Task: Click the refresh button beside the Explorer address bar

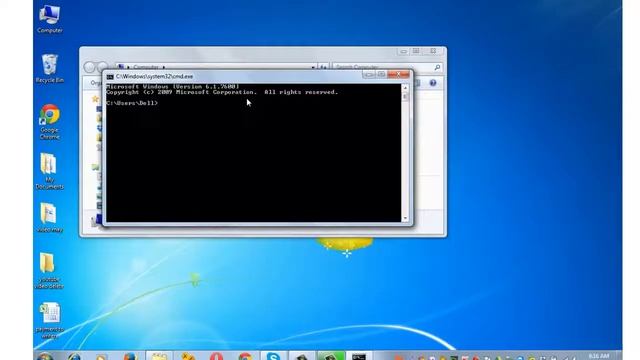Action: (x=323, y=67)
